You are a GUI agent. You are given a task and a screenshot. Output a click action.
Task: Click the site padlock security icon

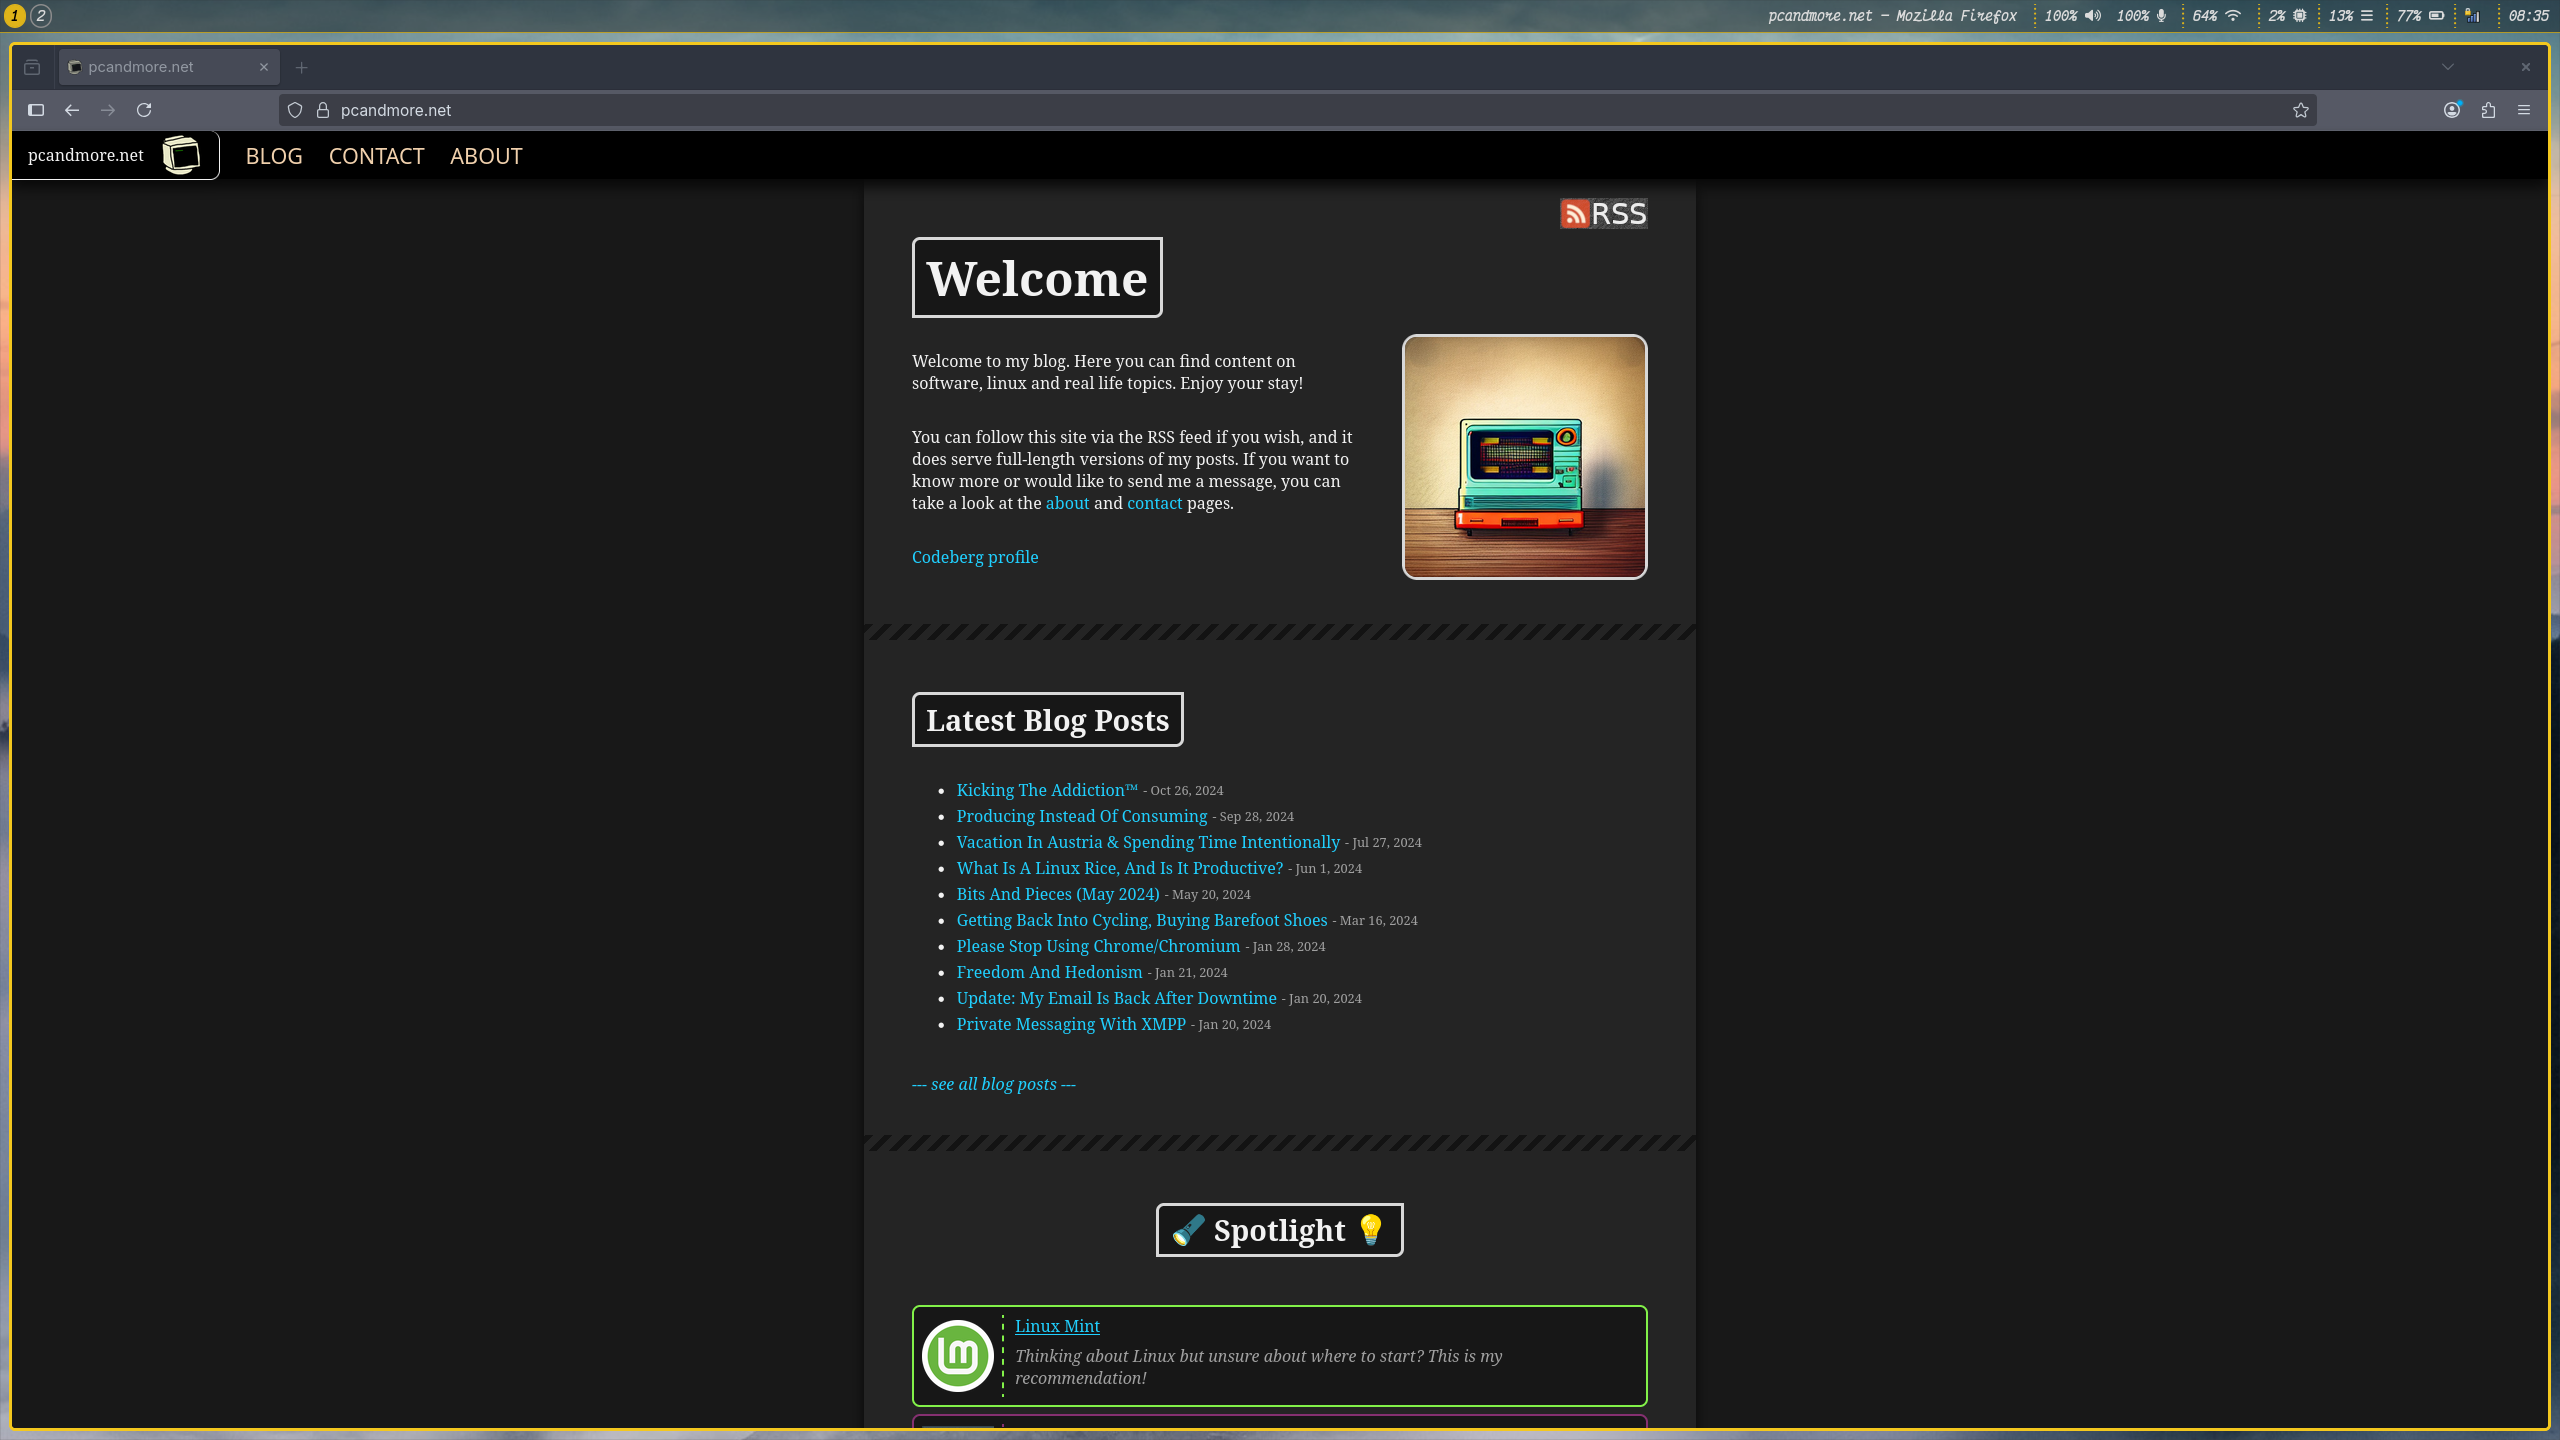coord(323,110)
